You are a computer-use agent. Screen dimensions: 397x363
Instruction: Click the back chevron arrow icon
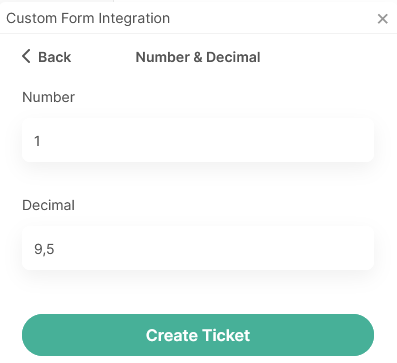26,56
